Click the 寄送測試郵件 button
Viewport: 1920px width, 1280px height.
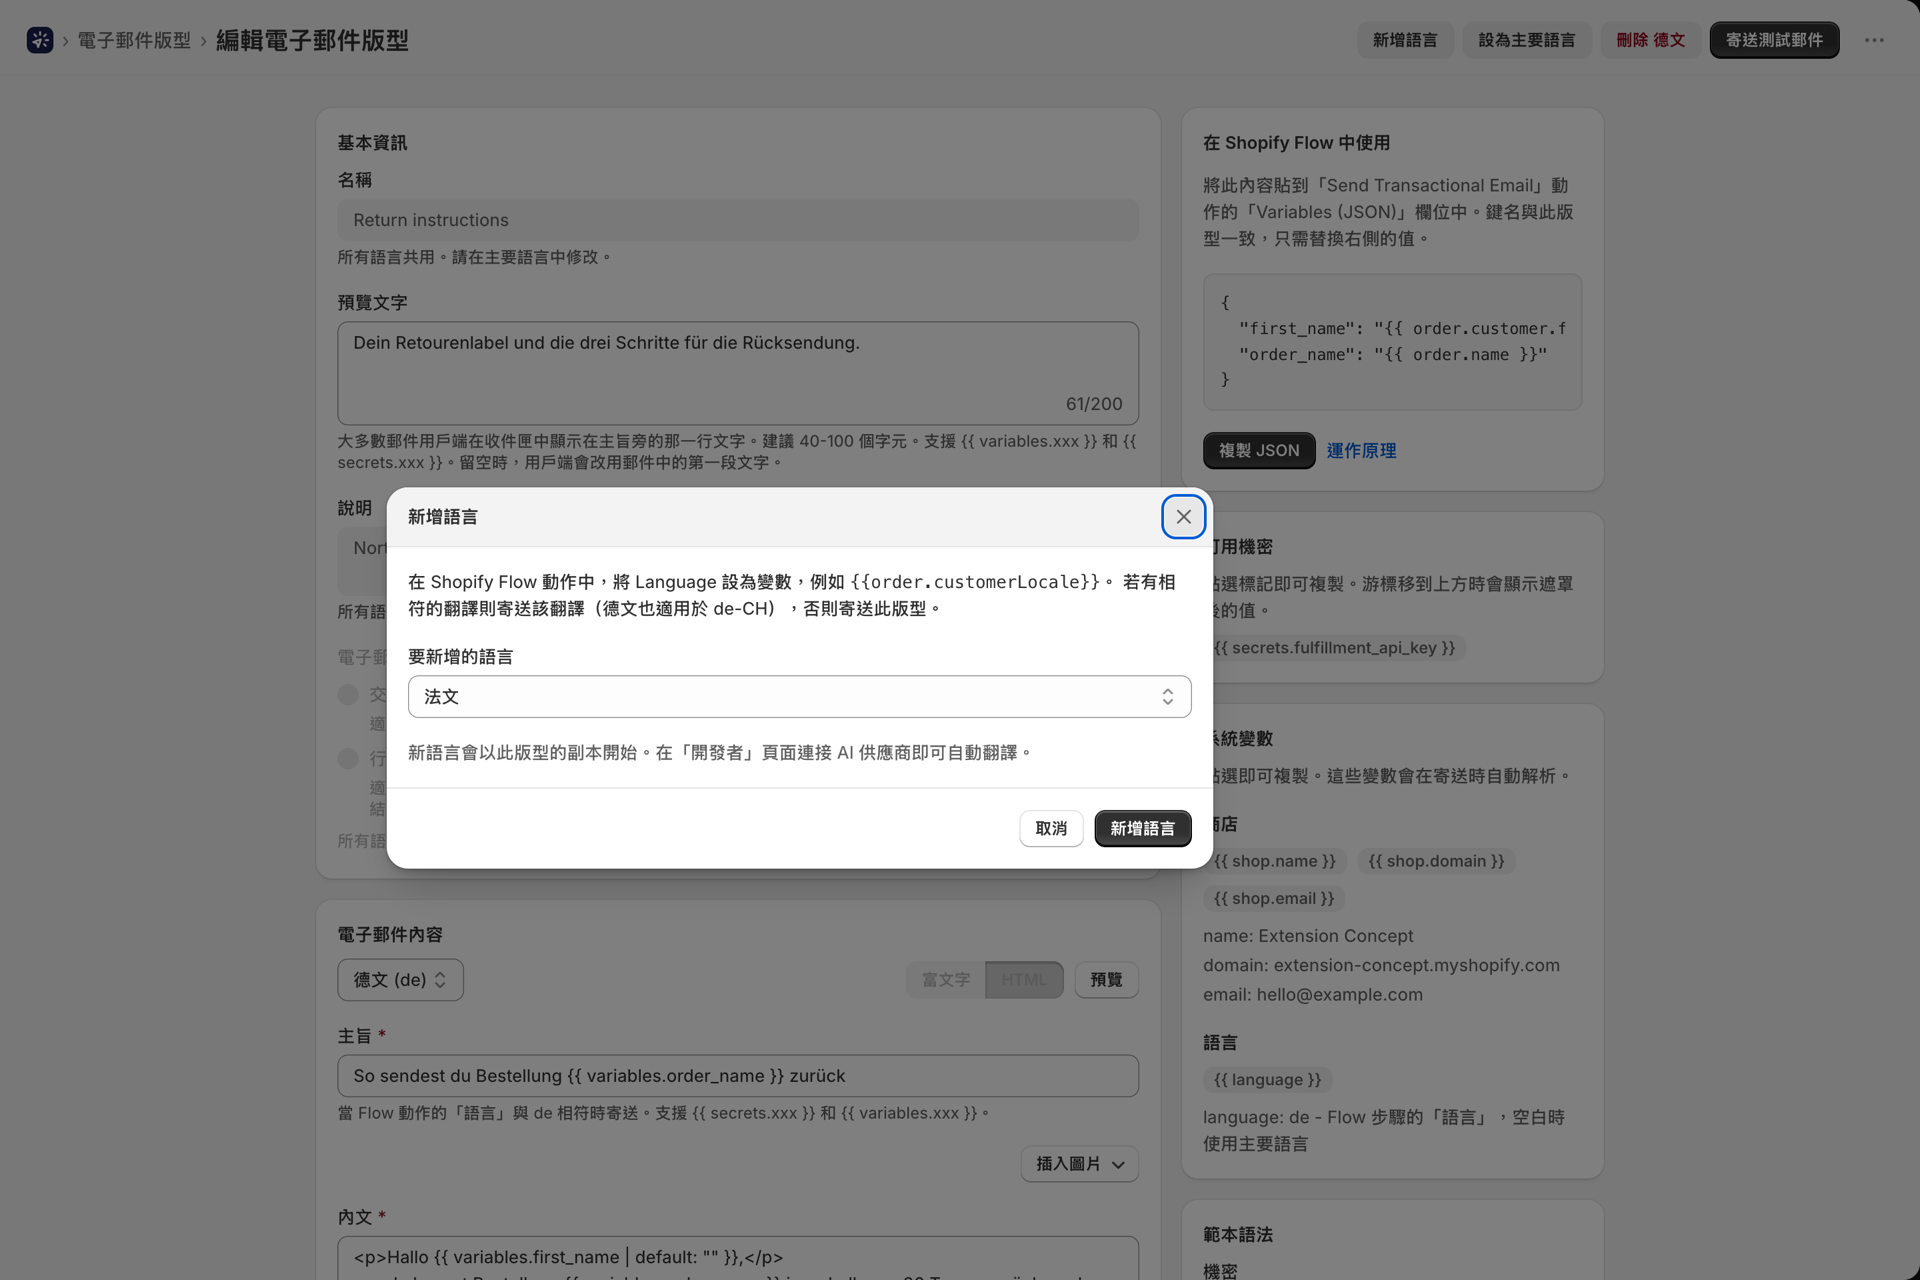[x=1774, y=40]
